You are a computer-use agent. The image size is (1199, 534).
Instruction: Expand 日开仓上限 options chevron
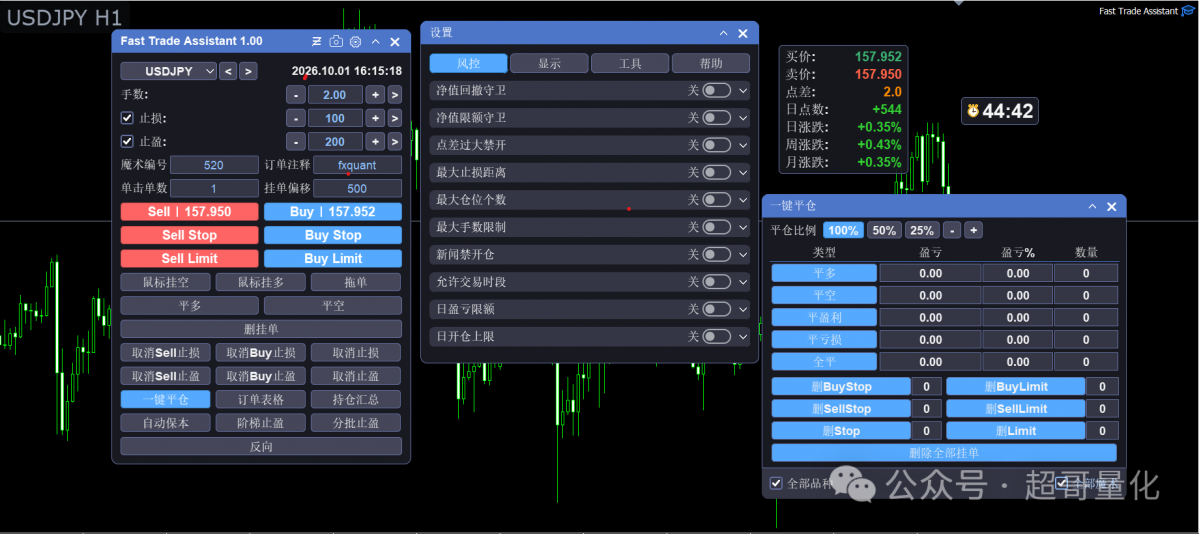pyautogui.click(x=742, y=337)
